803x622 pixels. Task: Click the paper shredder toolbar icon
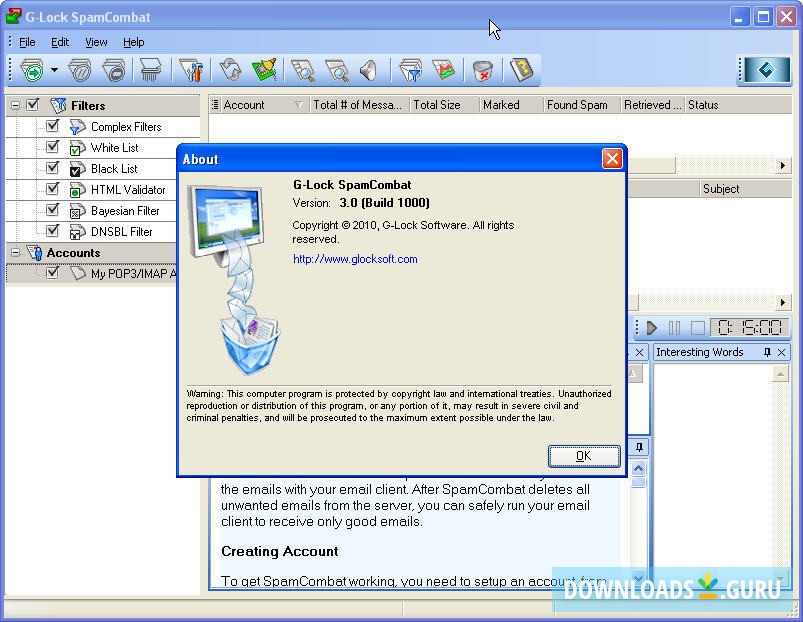pos(151,70)
